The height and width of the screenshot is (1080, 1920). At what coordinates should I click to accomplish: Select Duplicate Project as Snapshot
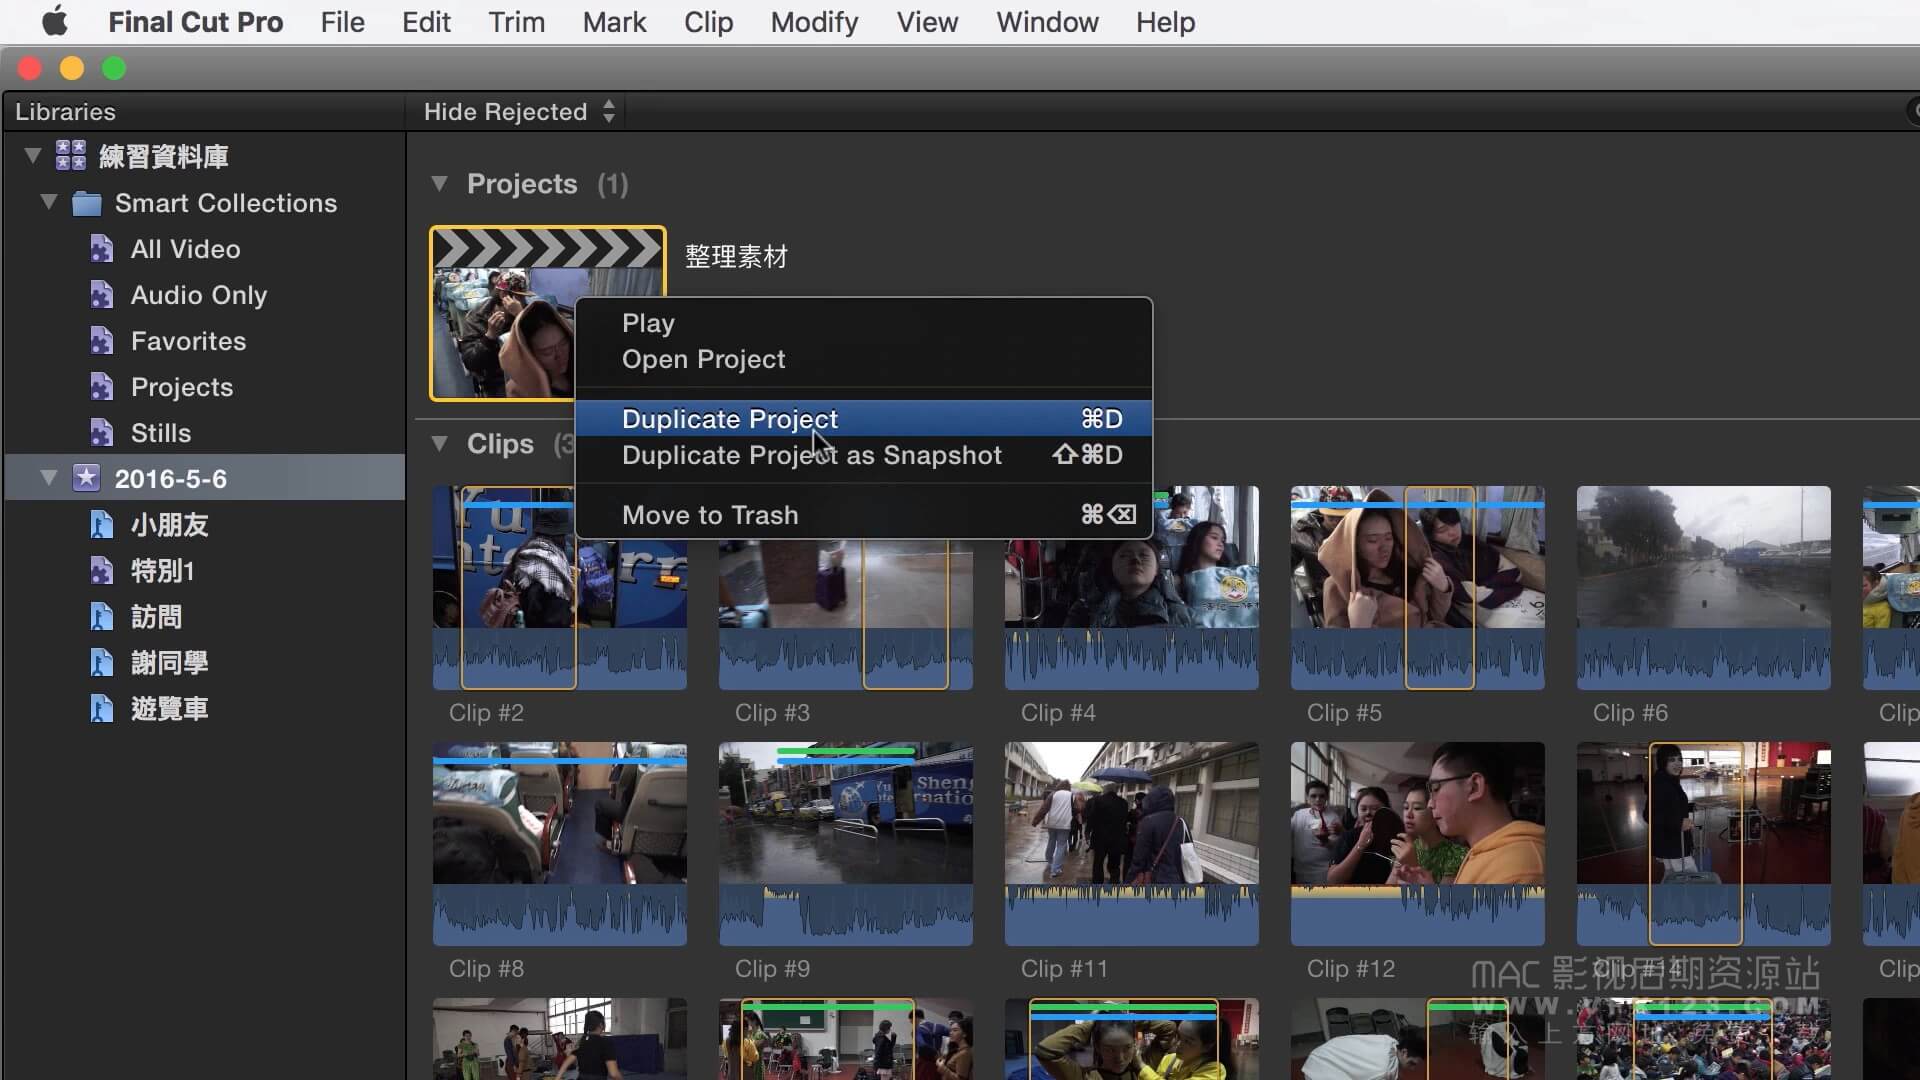click(x=864, y=455)
